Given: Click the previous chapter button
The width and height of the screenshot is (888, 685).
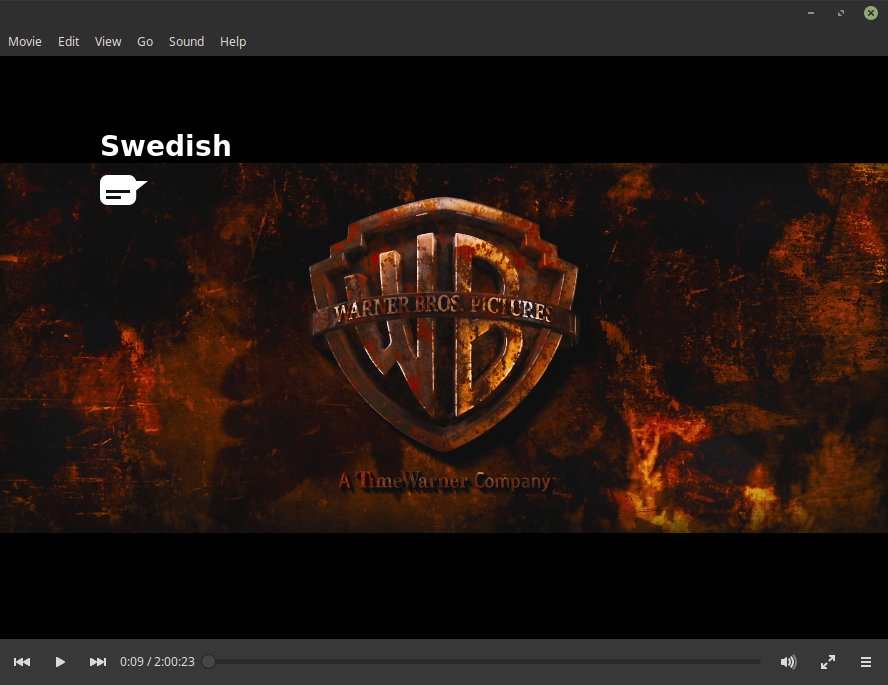Looking at the screenshot, I should click(x=22, y=662).
